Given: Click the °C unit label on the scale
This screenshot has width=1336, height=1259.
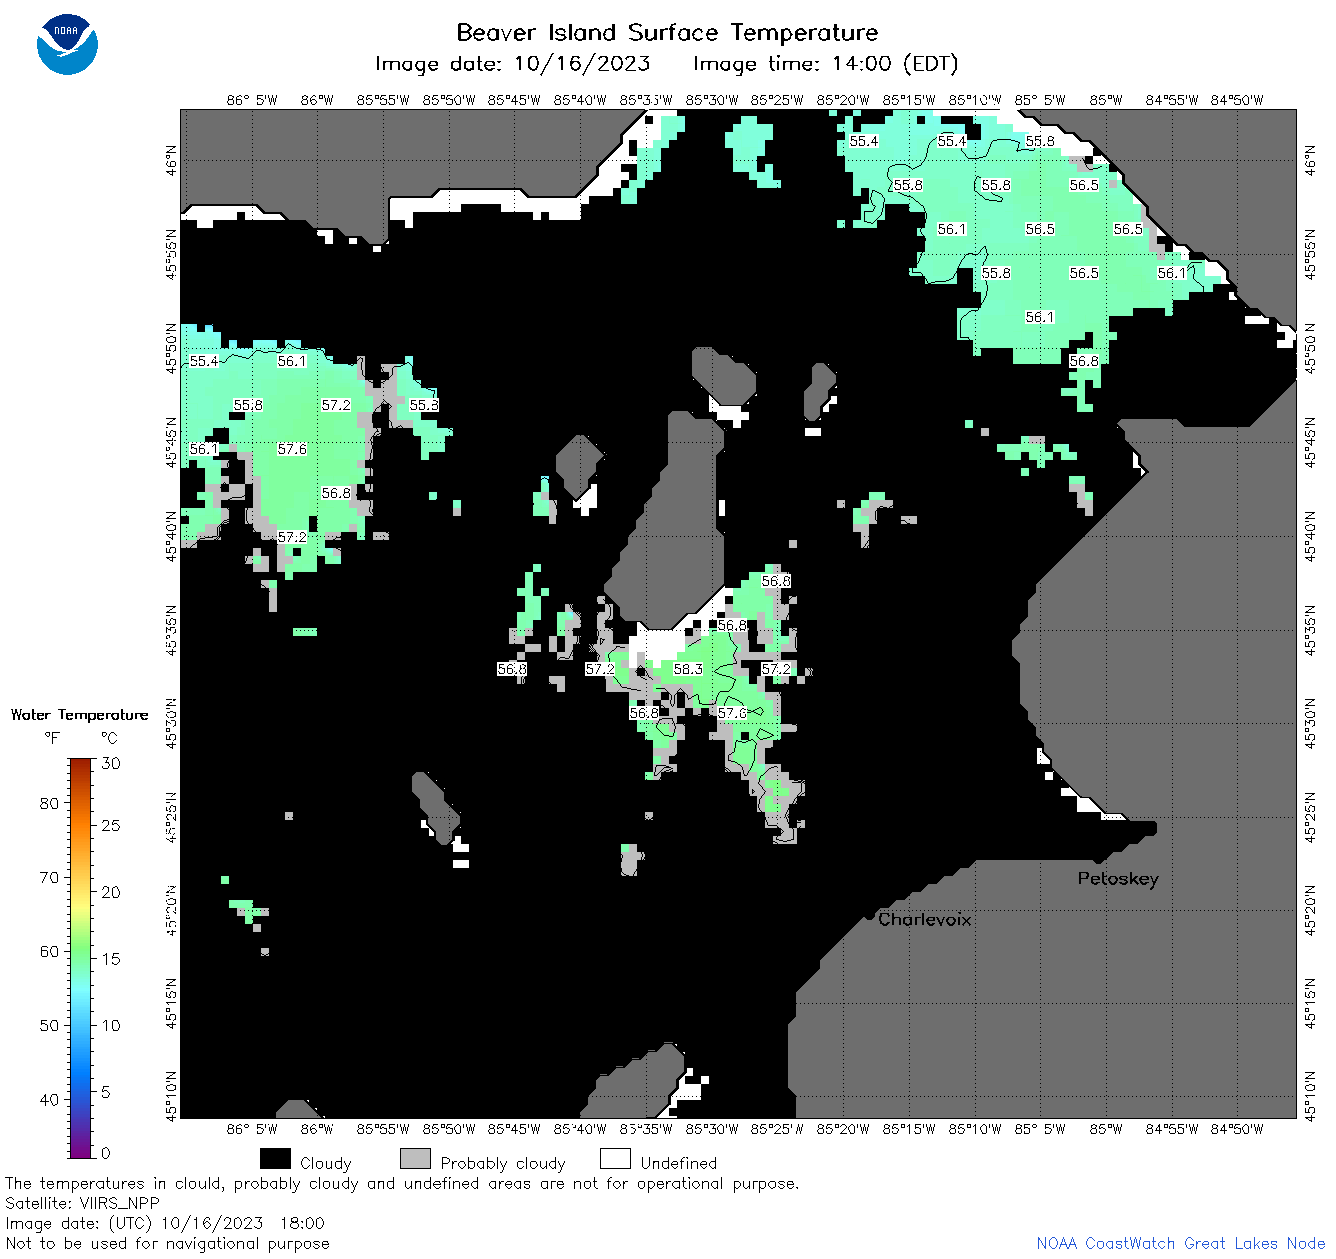Looking at the screenshot, I should pos(109,738).
